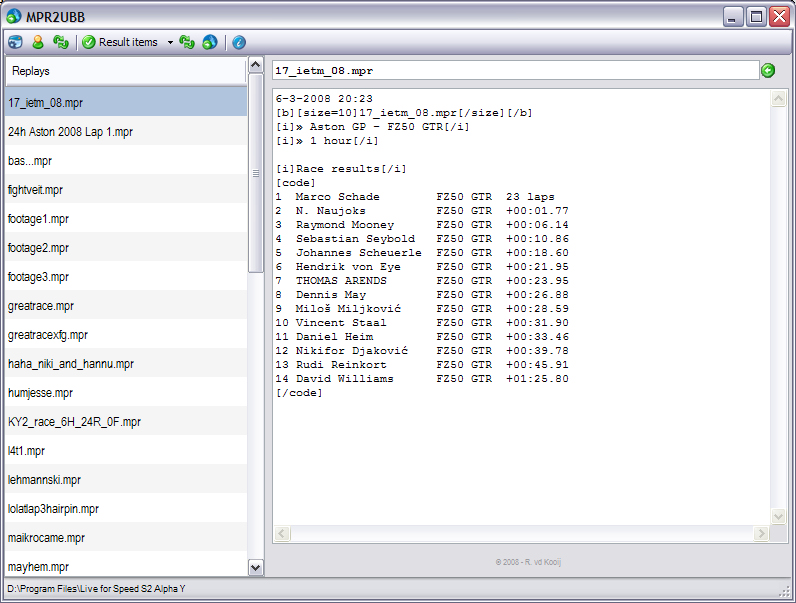Screen dimensions: 796x603
Task: Select lehmannski.mpr replay
Action: (126, 479)
